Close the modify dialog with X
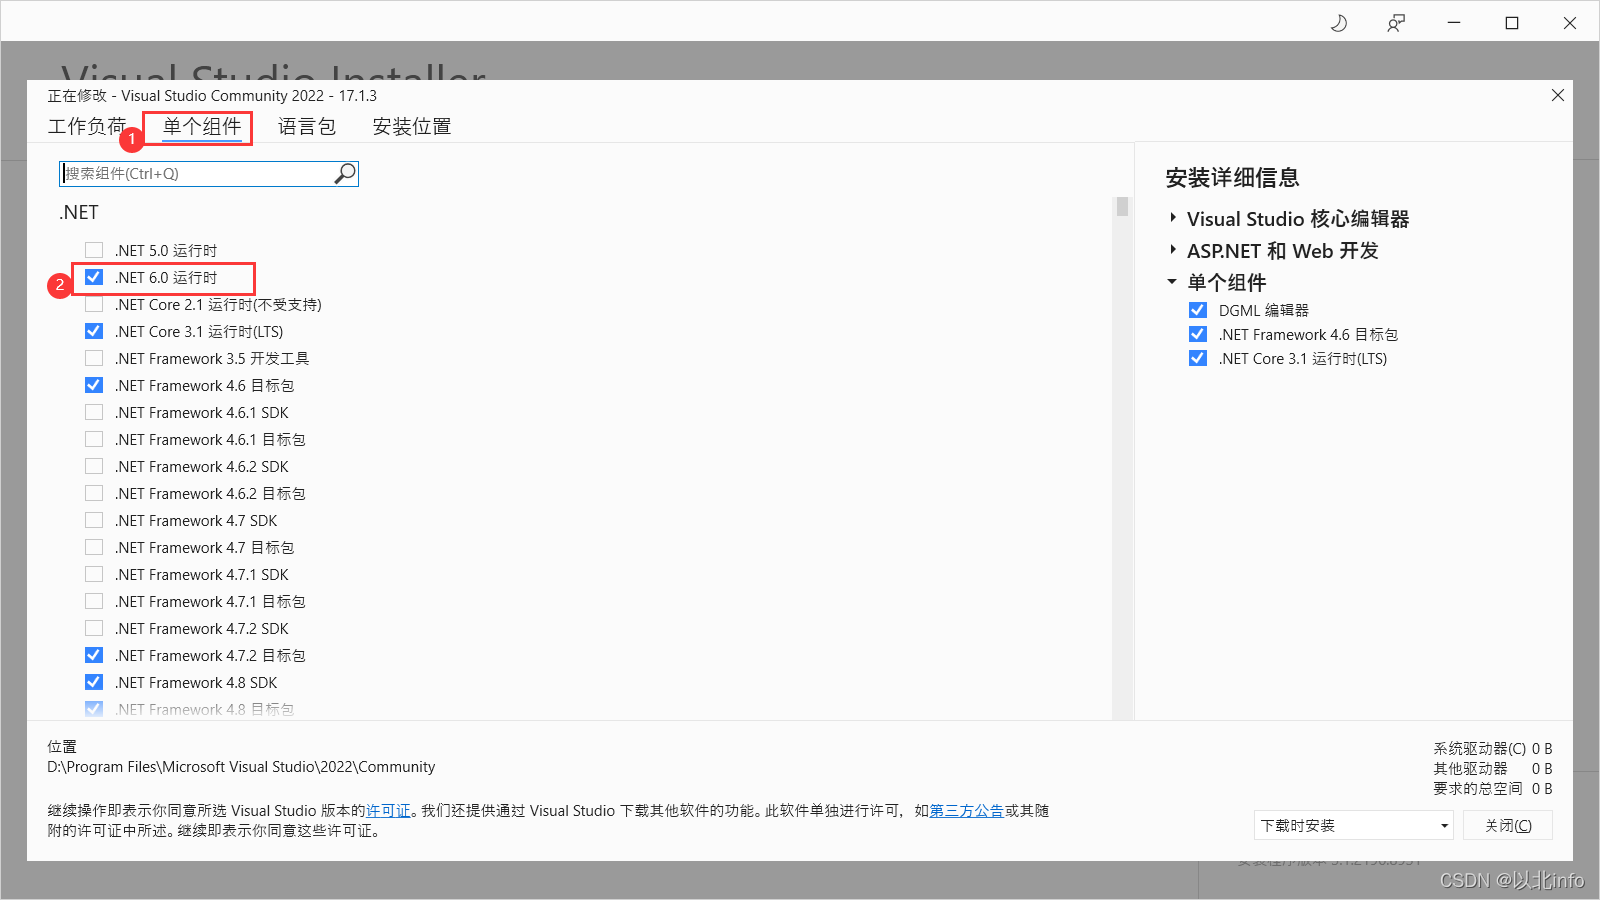 1557,95
